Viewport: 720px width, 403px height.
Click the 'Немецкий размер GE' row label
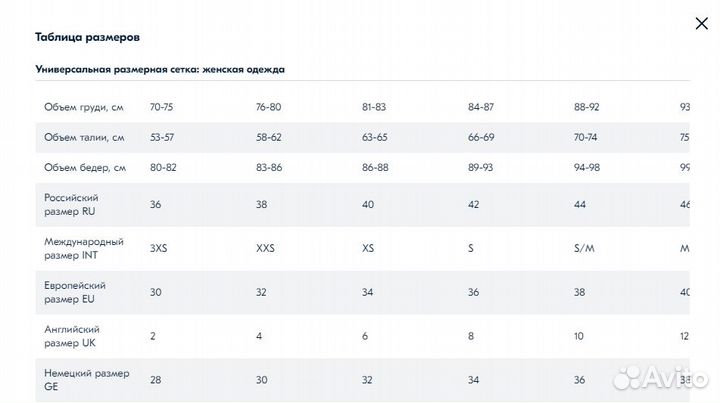87,380
